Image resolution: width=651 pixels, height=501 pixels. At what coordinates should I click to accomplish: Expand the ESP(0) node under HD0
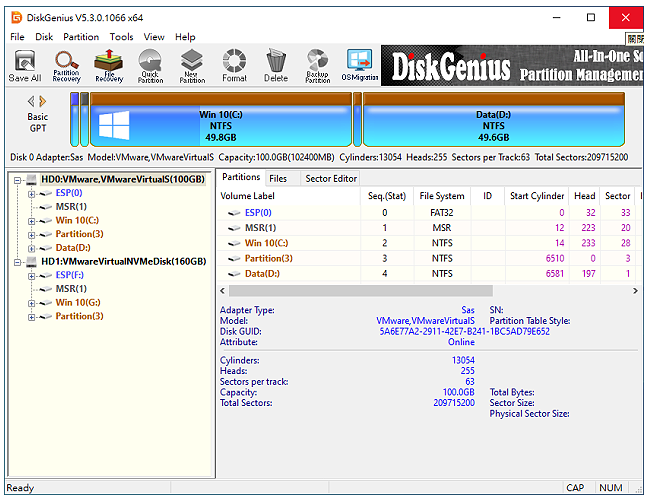click(31, 194)
